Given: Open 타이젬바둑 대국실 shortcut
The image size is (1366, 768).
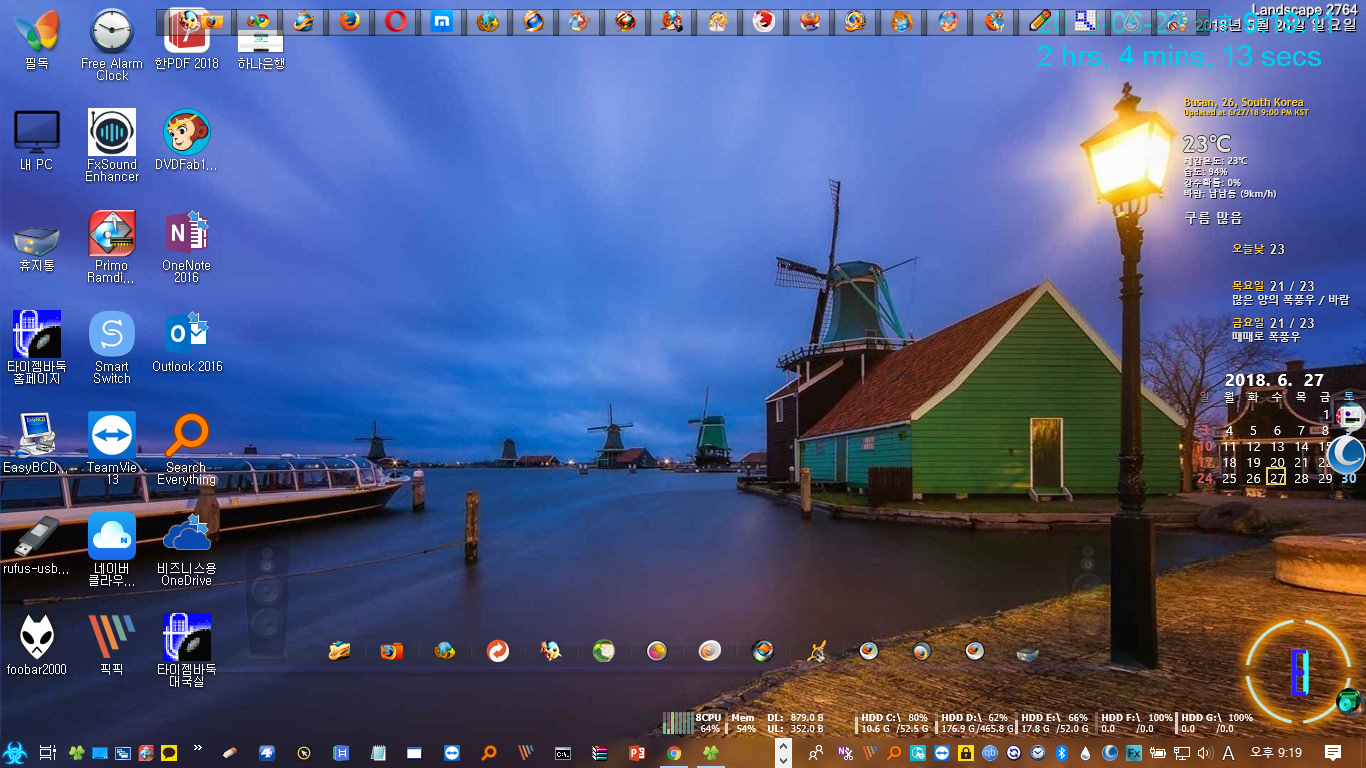Looking at the screenshot, I should tap(186, 650).
